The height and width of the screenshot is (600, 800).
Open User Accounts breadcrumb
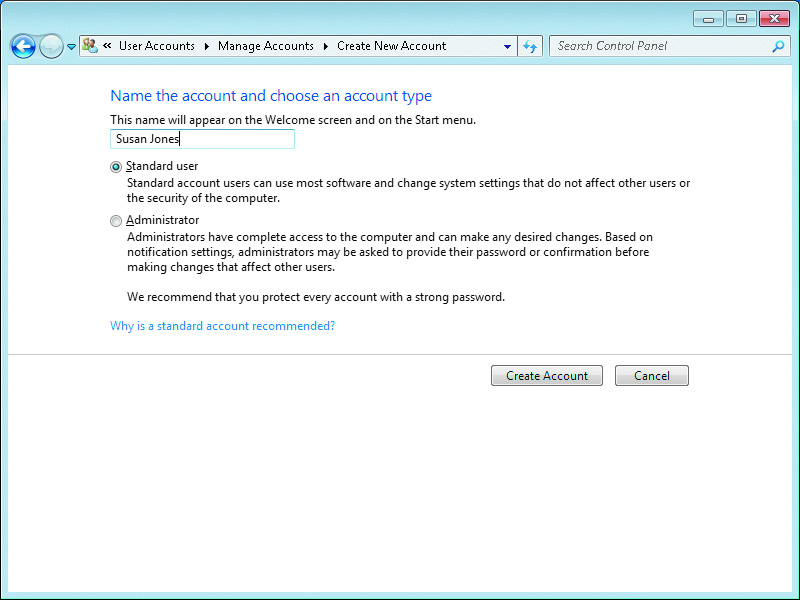[157, 46]
